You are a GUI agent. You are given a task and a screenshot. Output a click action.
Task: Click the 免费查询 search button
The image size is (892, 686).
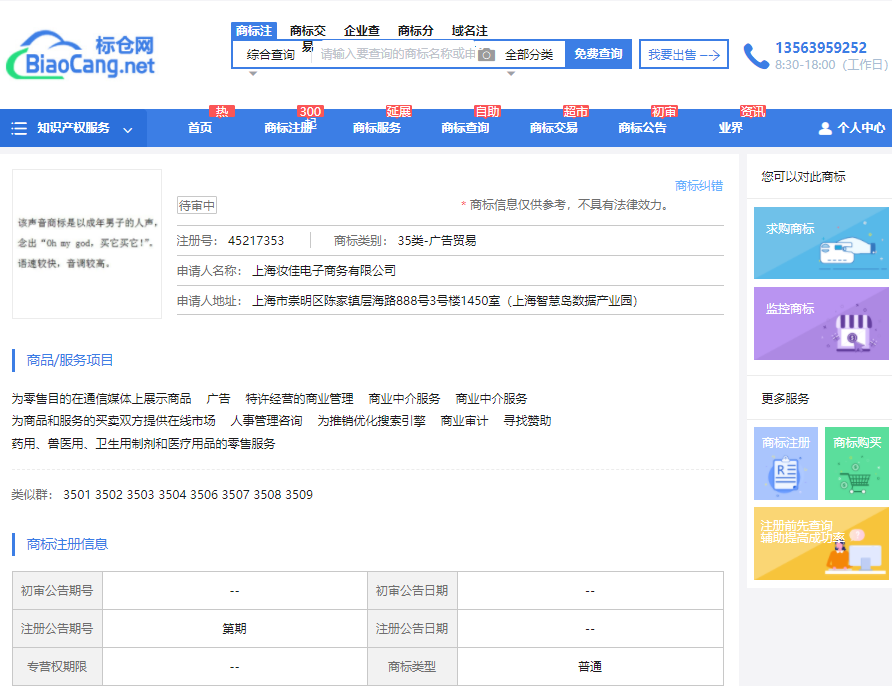(598, 54)
